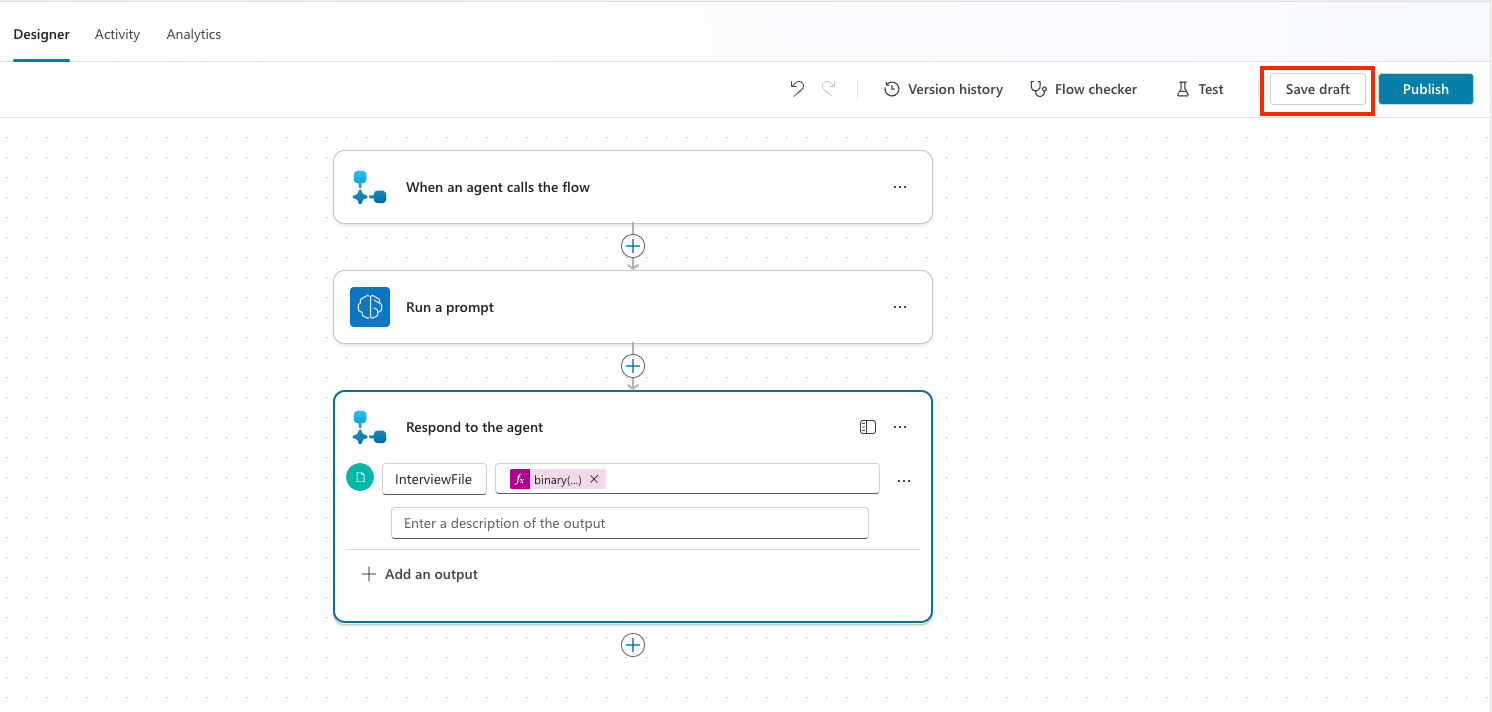Open more options for Run a prompt

pos(900,307)
